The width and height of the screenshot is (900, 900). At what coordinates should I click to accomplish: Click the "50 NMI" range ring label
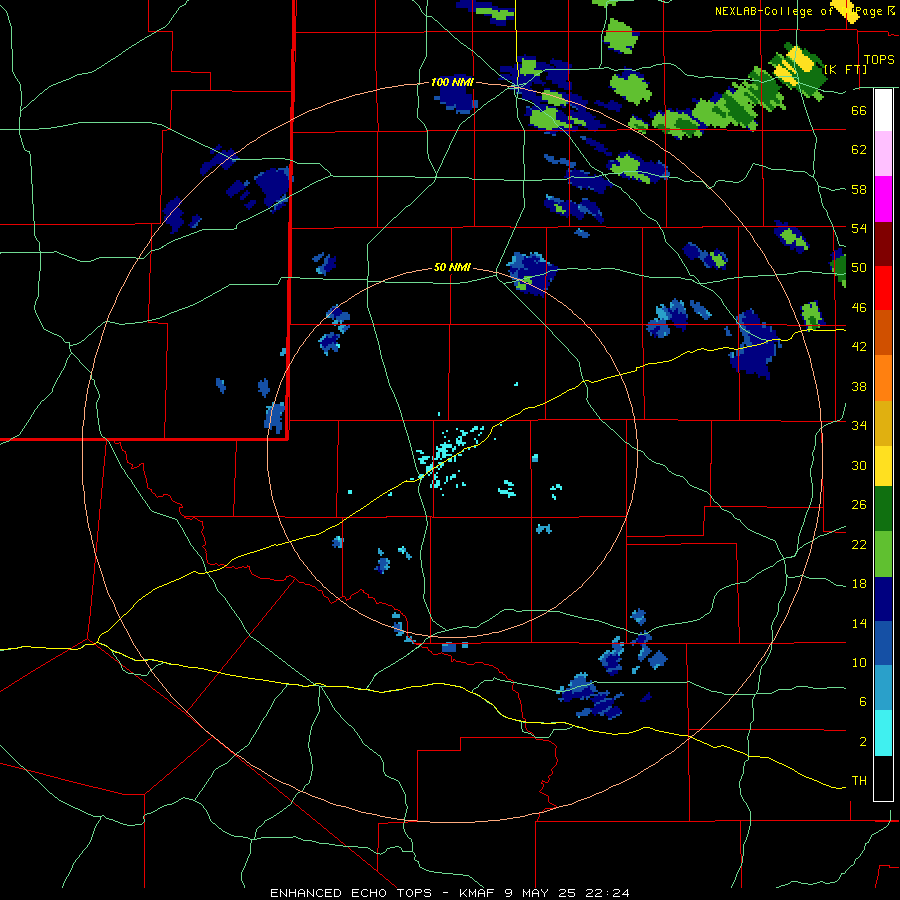(x=452, y=267)
